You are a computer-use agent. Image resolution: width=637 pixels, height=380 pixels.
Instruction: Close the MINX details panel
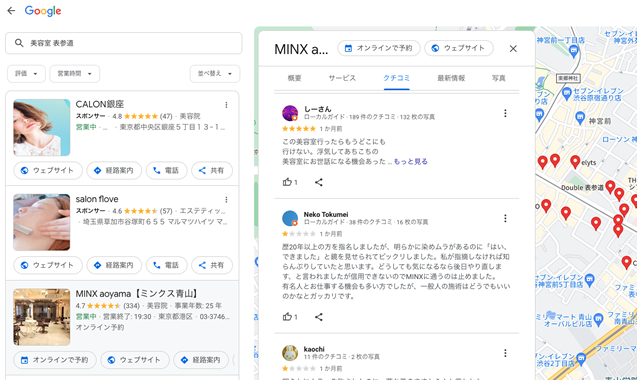coord(513,49)
